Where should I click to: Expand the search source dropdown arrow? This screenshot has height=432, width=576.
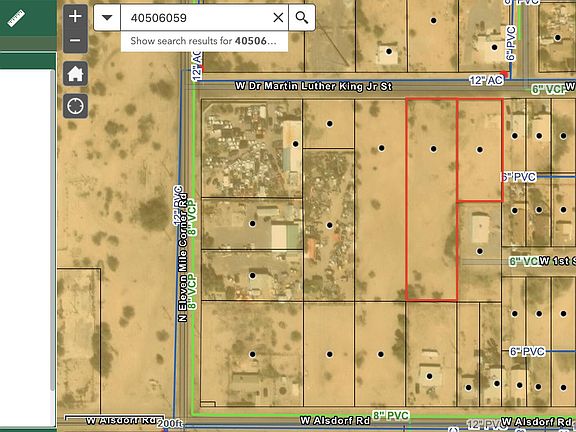107,18
